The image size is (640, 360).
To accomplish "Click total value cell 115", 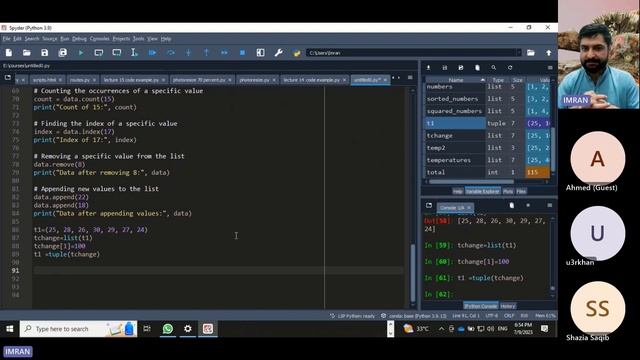I will click(537, 172).
